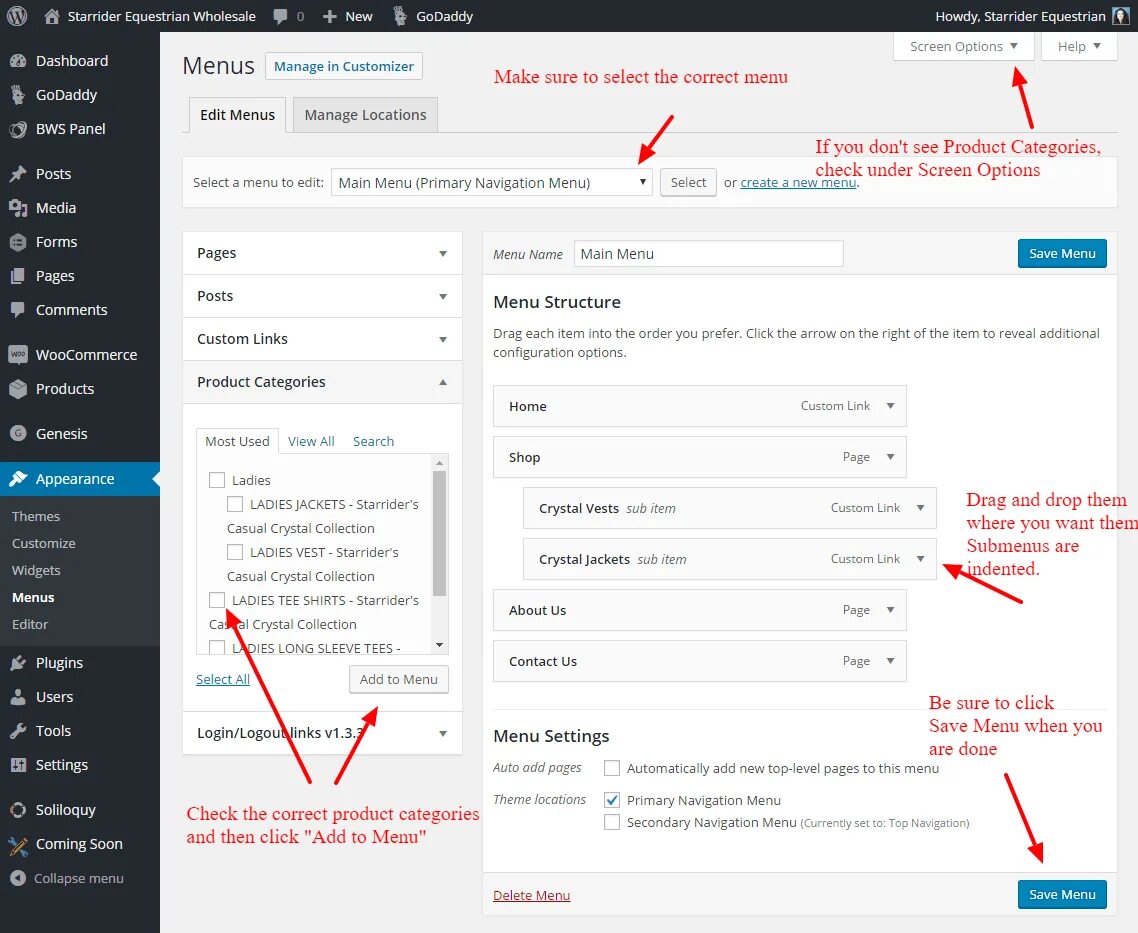
Task: Click the Appearance paintbrush icon
Action: click(x=18, y=479)
